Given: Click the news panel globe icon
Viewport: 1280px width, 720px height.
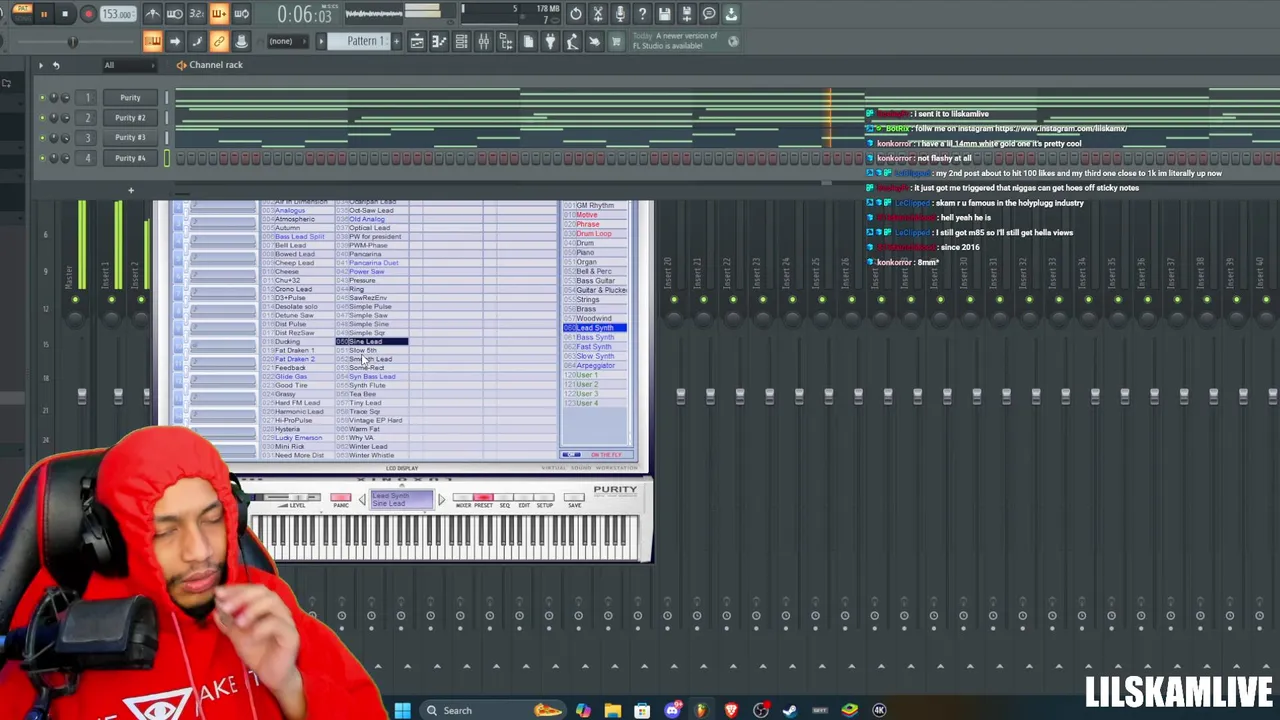Looking at the screenshot, I should click(x=733, y=41).
